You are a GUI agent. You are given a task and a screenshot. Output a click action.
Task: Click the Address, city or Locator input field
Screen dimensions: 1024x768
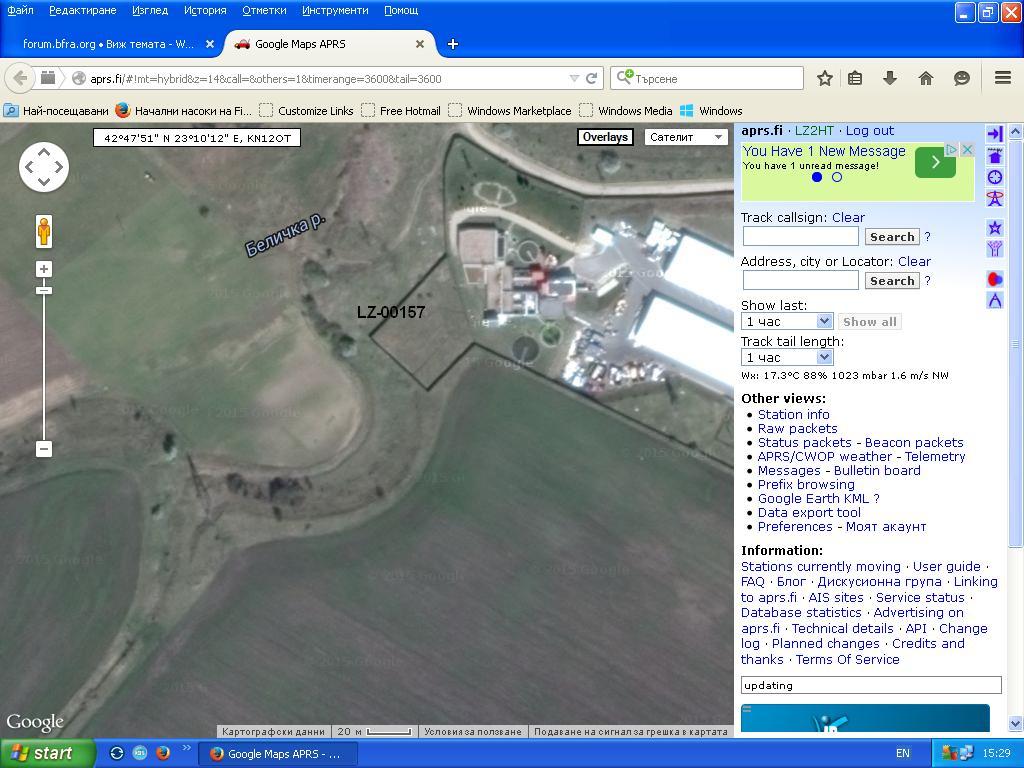pos(800,281)
